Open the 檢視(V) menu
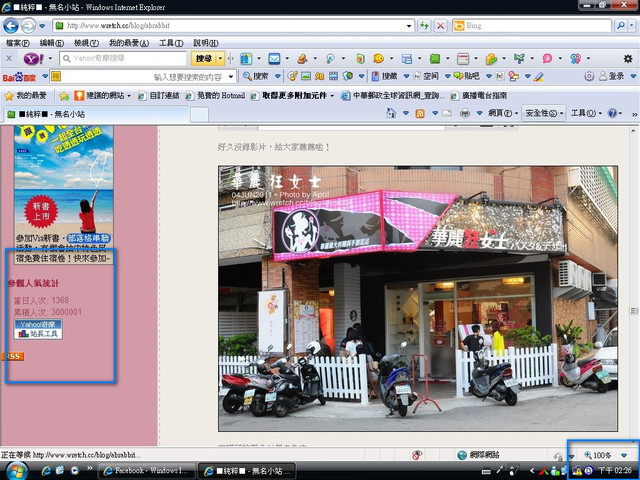640x480 pixels. (86, 43)
